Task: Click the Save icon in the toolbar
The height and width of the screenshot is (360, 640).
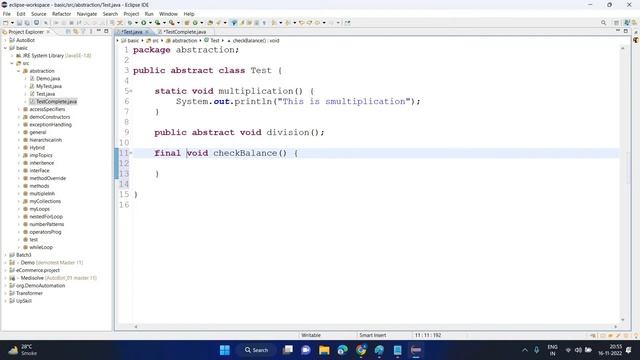Action: coord(19,23)
